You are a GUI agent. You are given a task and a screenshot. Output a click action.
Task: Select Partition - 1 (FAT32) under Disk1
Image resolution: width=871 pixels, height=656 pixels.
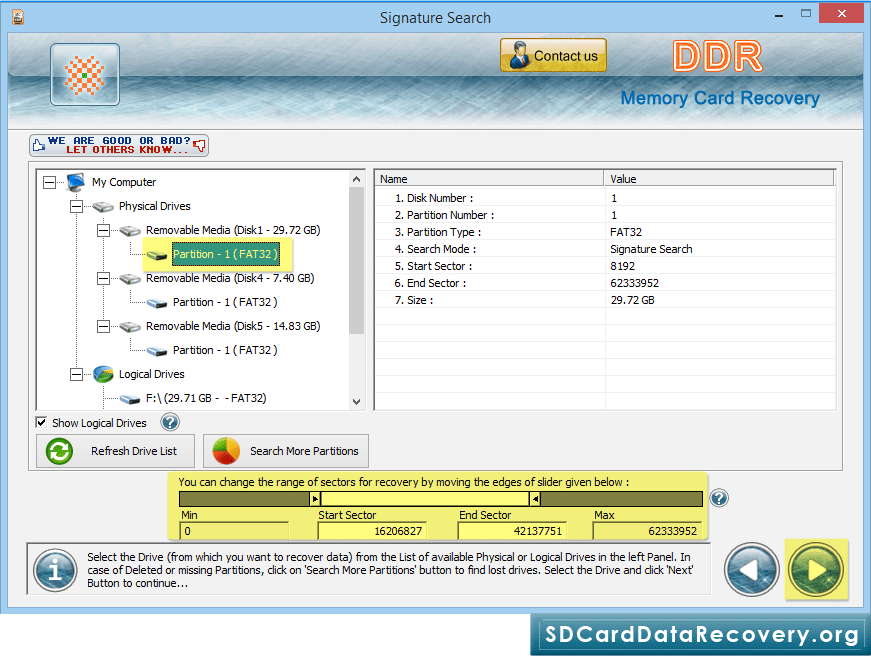click(225, 254)
